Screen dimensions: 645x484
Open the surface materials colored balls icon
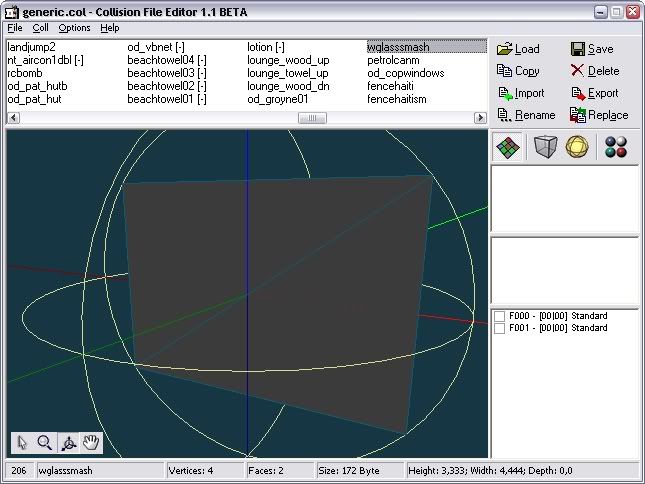click(615, 147)
